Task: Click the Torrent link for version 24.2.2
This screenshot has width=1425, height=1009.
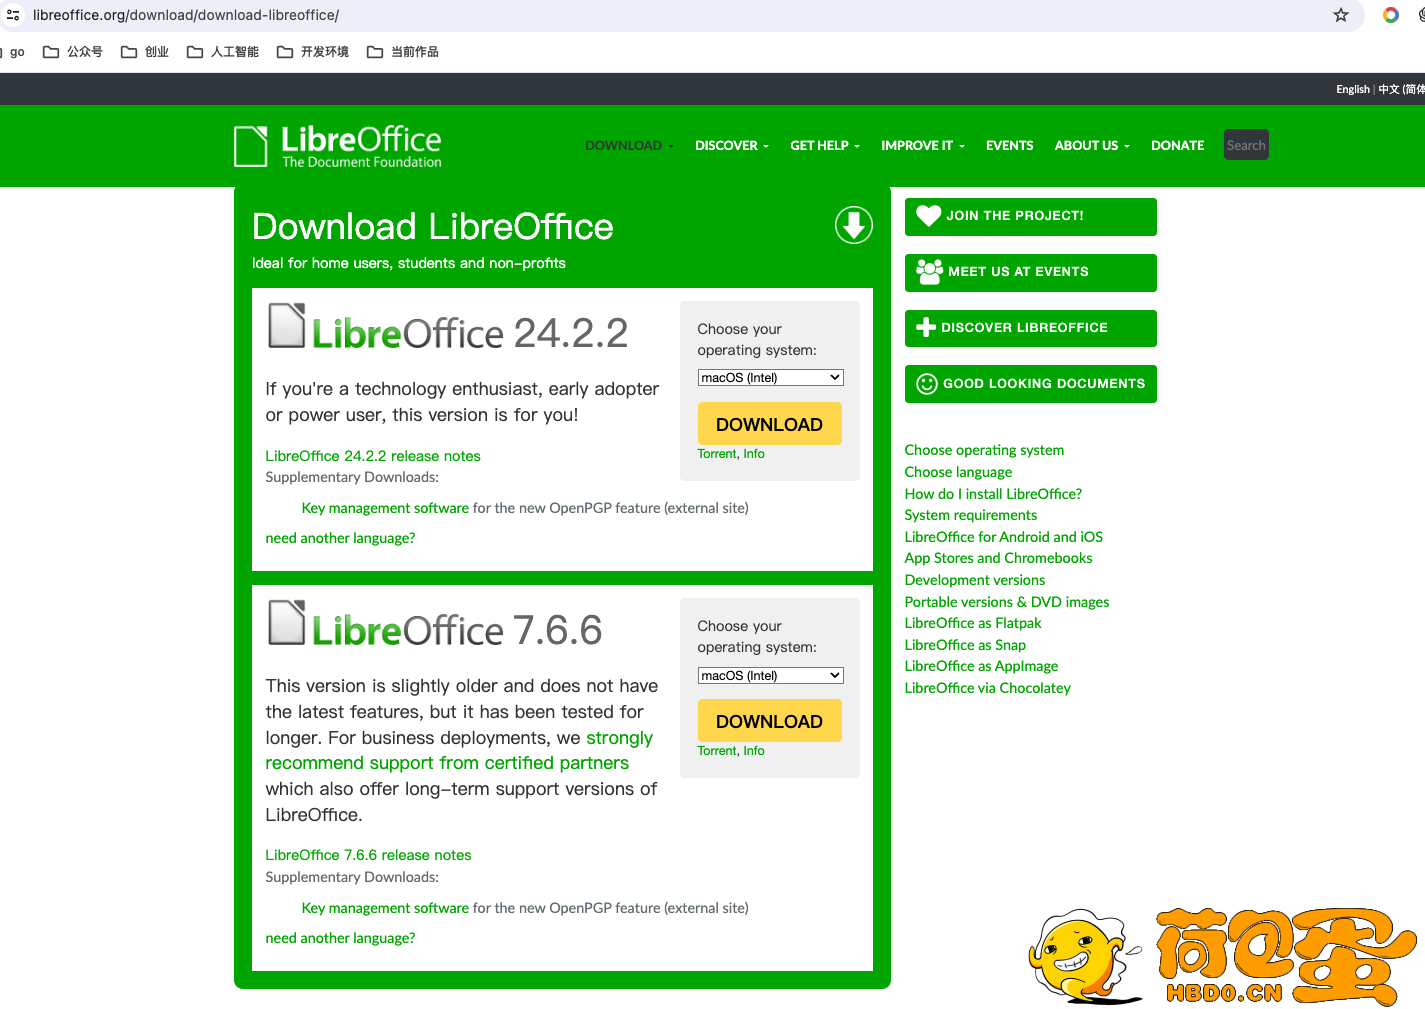Action: click(717, 454)
